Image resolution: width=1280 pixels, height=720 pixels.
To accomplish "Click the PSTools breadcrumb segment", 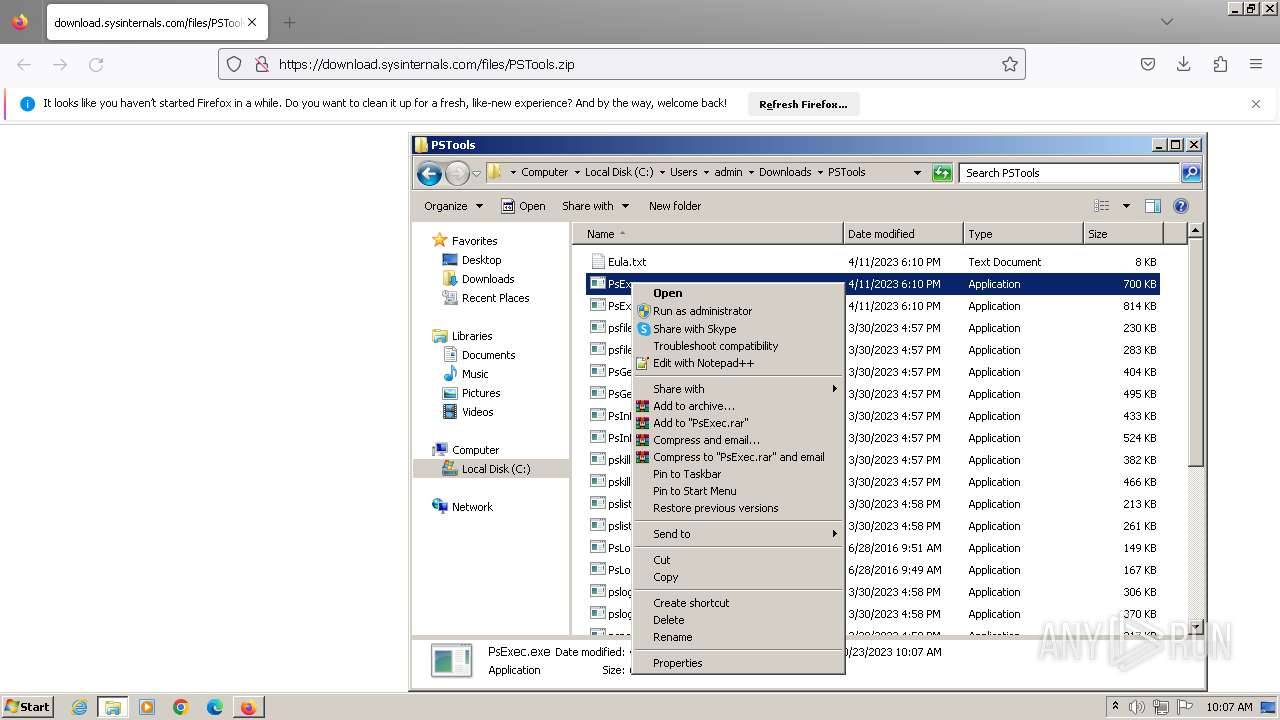I will coord(847,172).
